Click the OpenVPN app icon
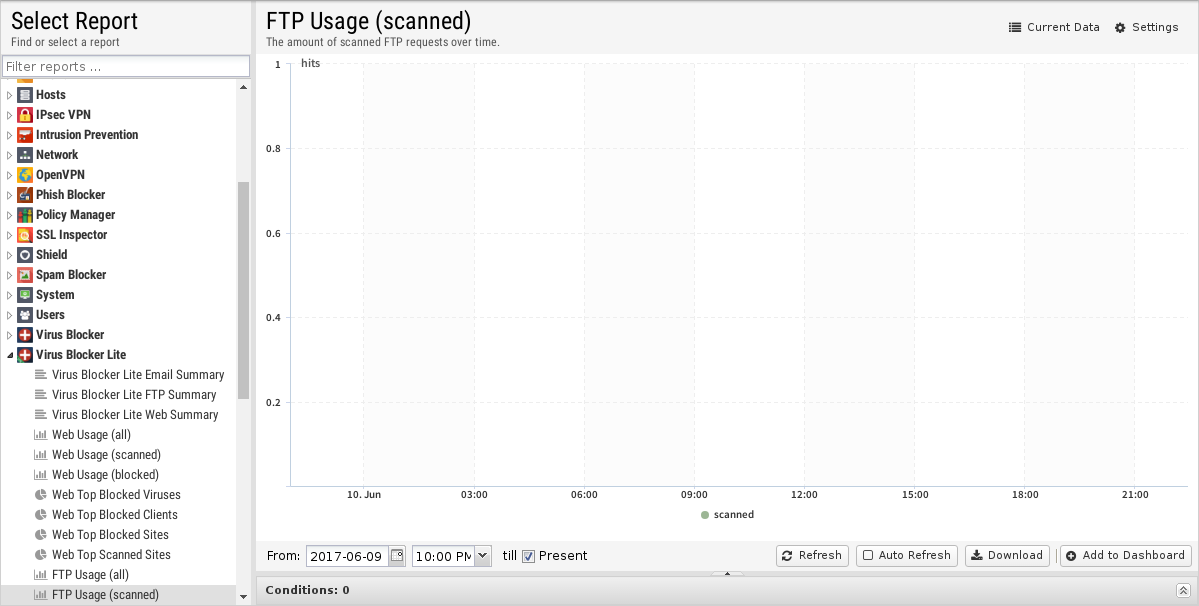Image resolution: width=1199 pixels, height=606 pixels. pyautogui.click(x=25, y=175)
